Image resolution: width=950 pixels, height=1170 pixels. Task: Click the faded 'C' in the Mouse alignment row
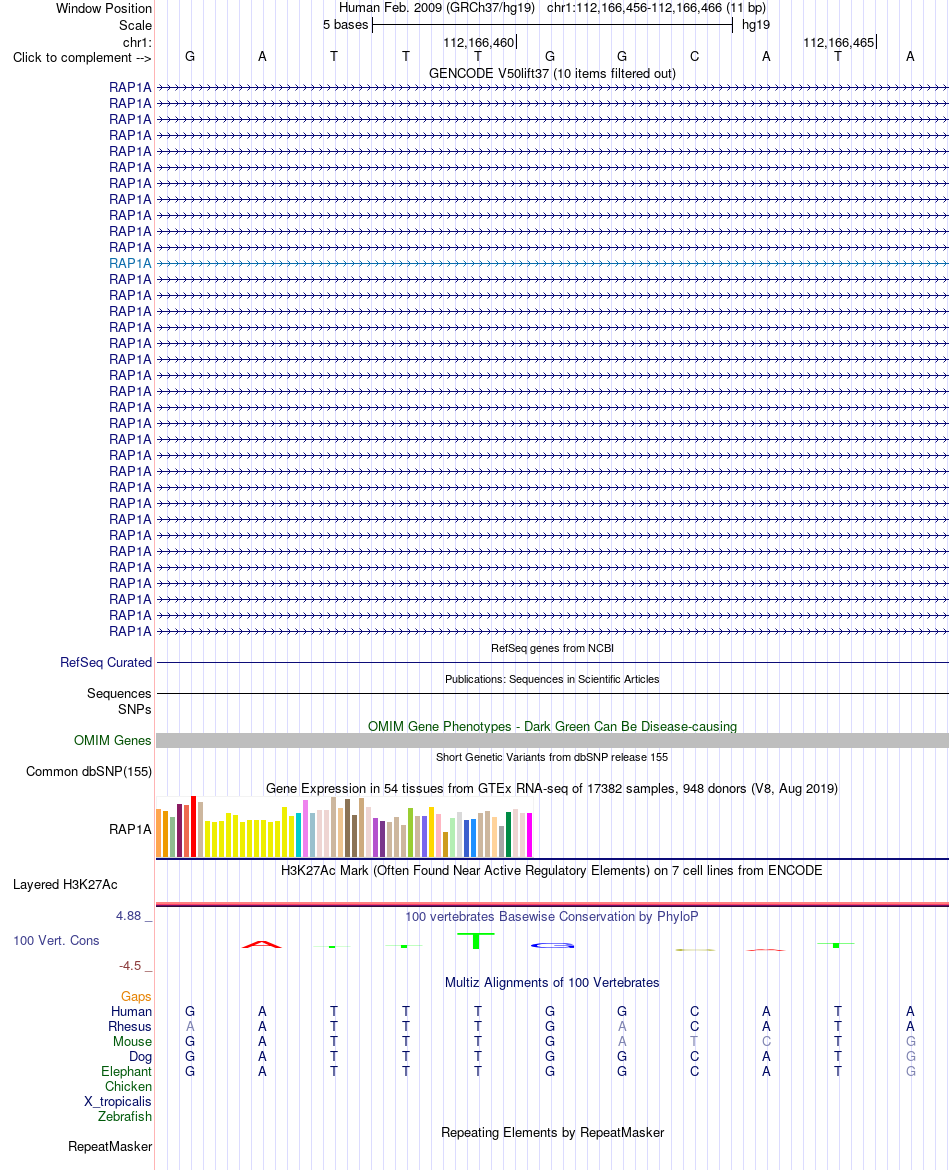pyautogui.click(x=766, y=1042)
